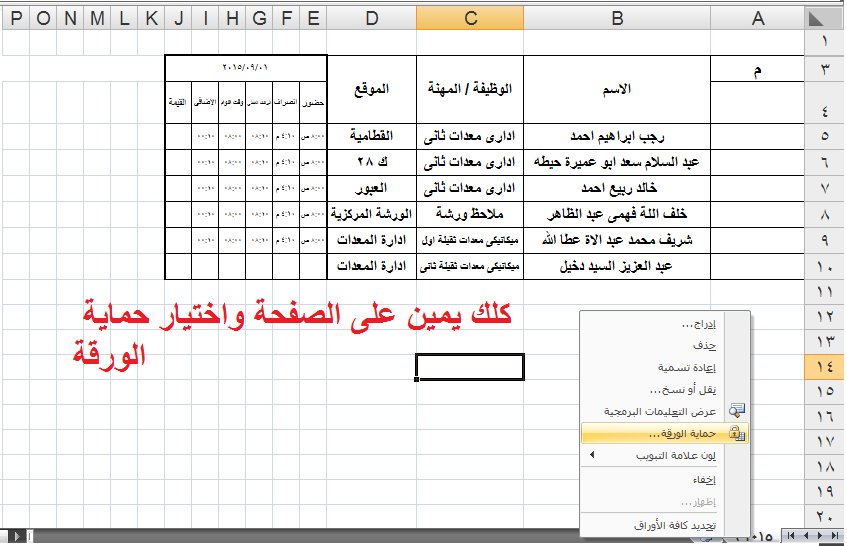
Task: Select نقل أو نسخ... menu entry
Action: coord(666,389)
